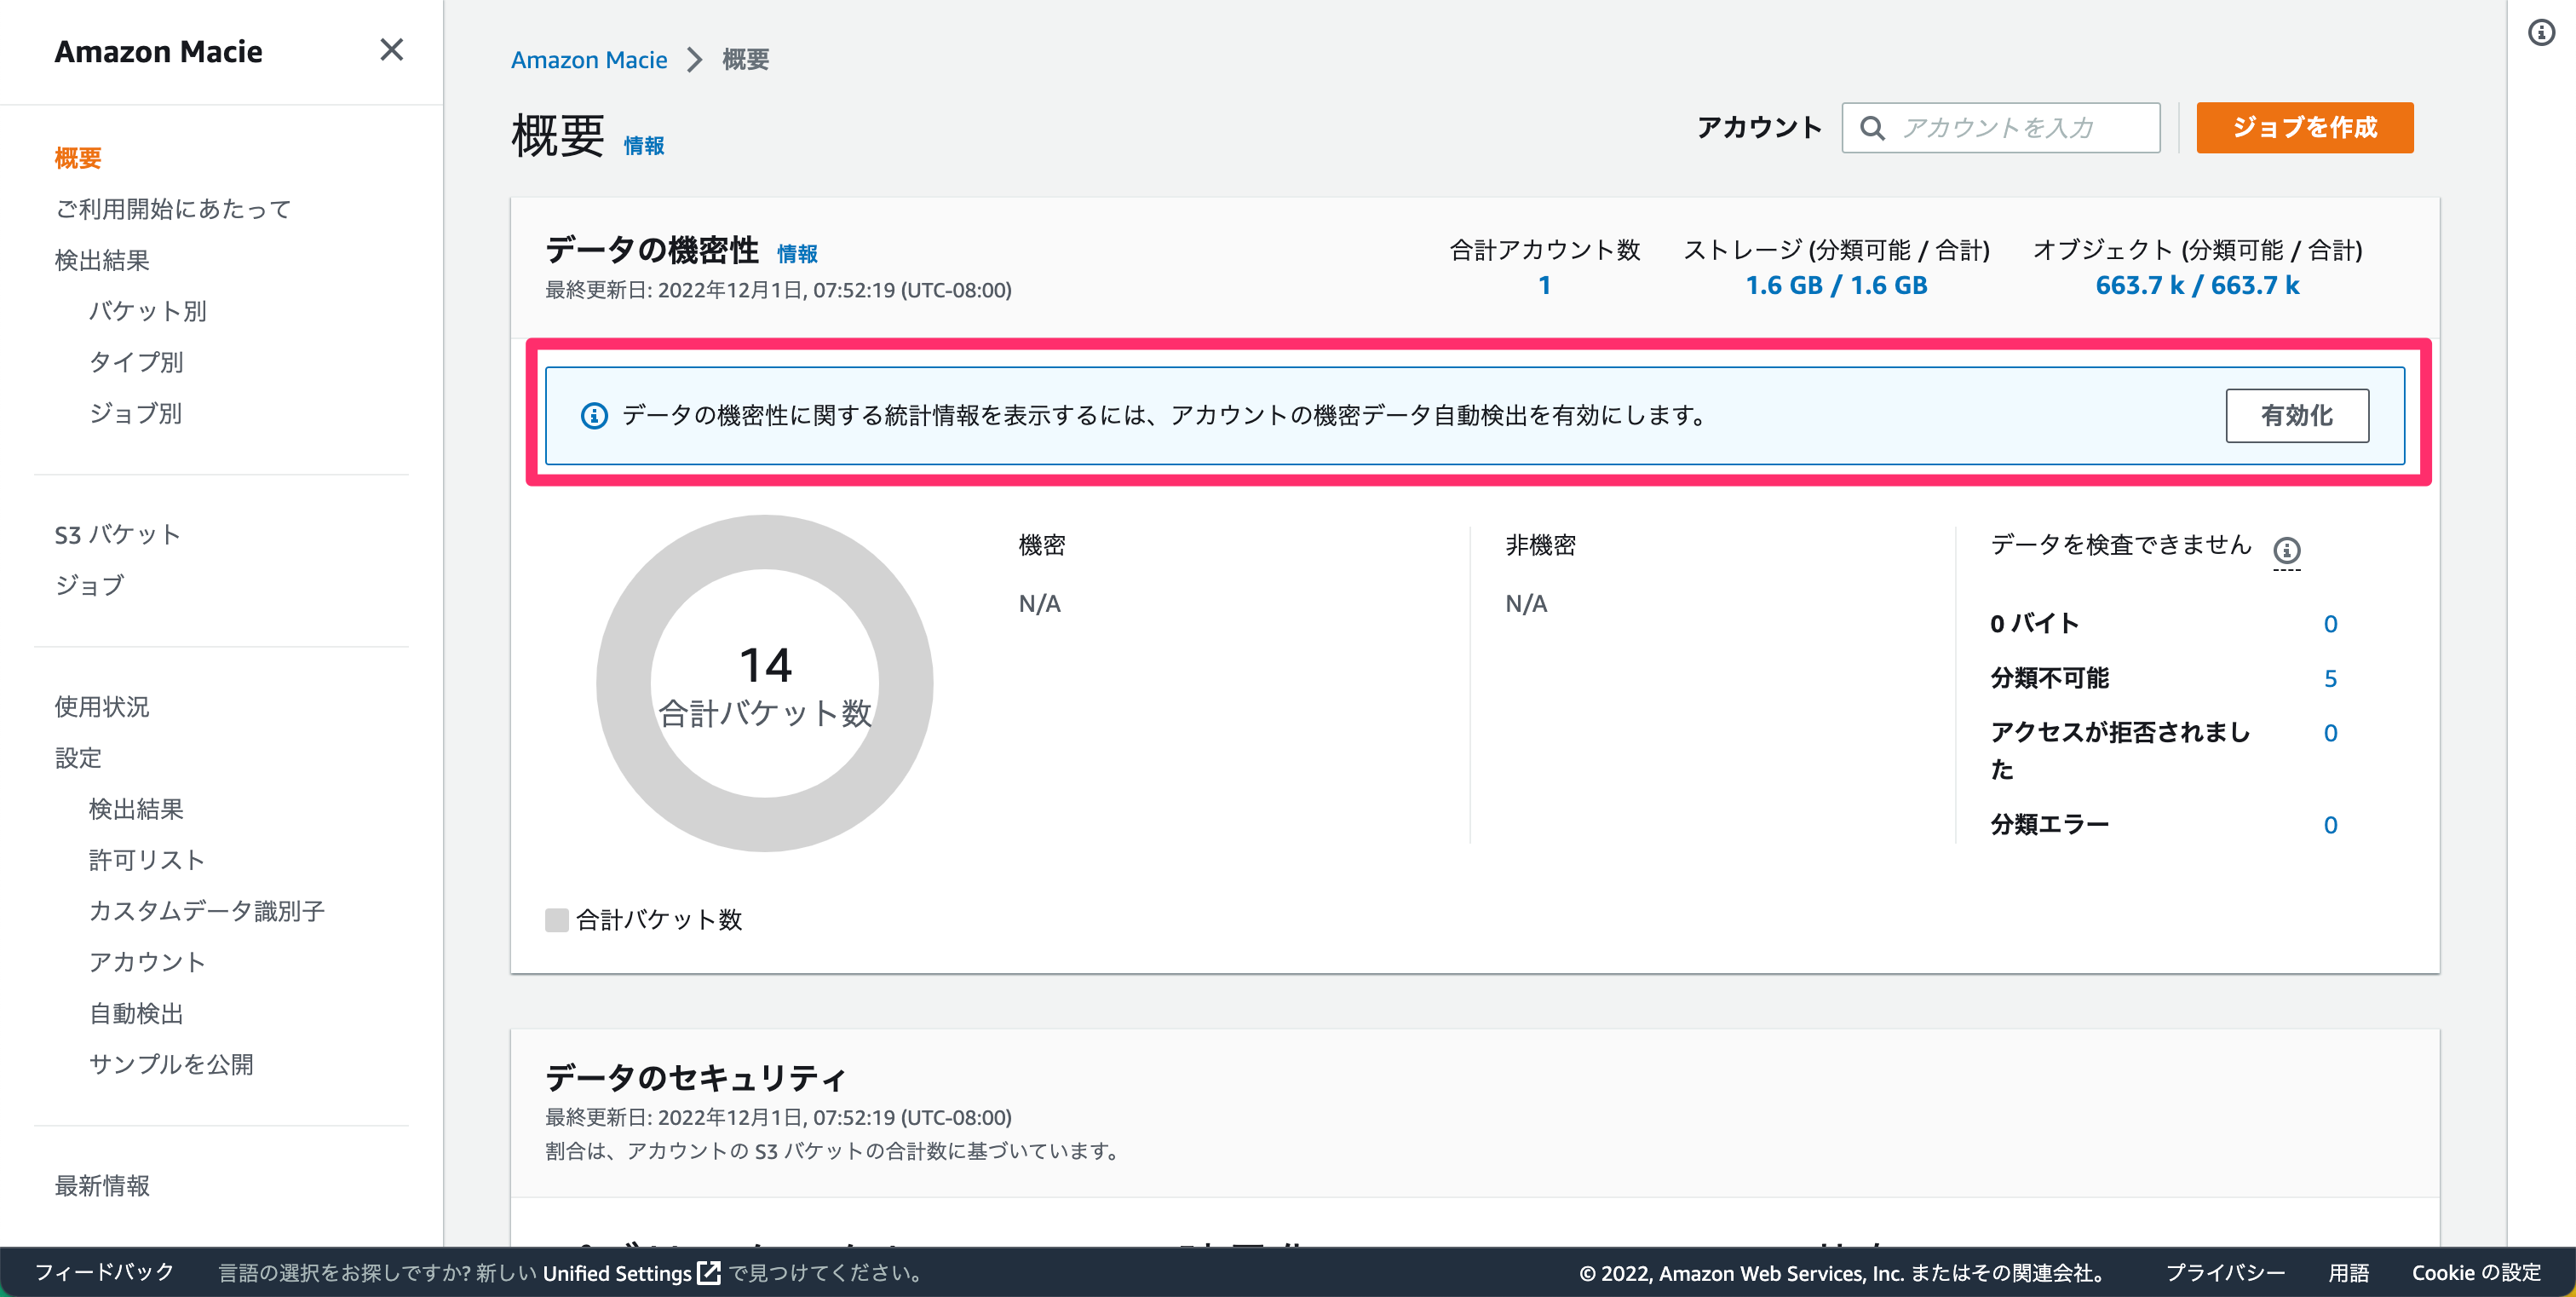Click the 分類不可能 count of 5
This screenshot has width=2576, height=1297.
pyautogui.click(x=2329, y=679)
